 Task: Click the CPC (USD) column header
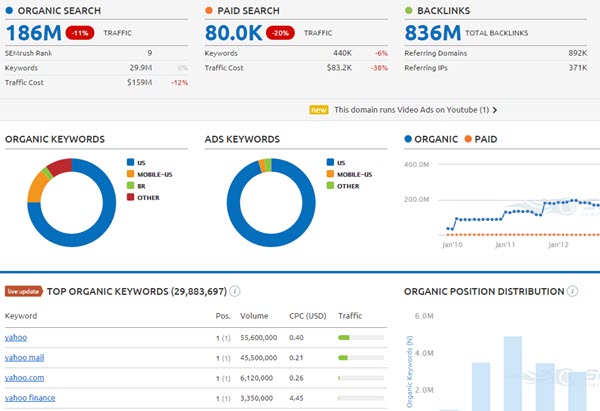(308, 316)
